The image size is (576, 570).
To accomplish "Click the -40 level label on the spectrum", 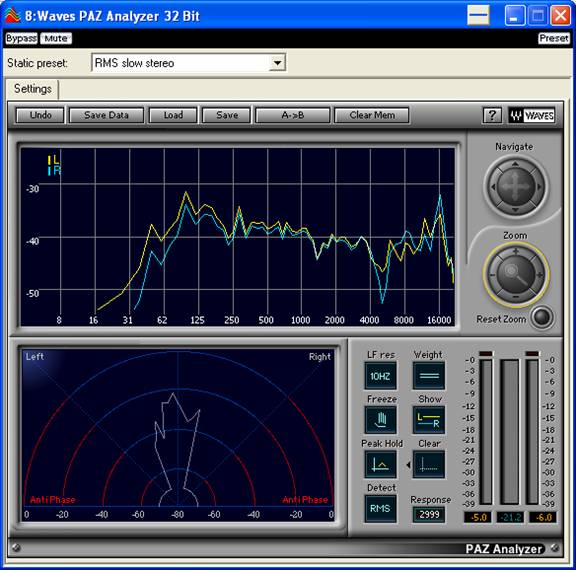I will [x=32, y=241].
